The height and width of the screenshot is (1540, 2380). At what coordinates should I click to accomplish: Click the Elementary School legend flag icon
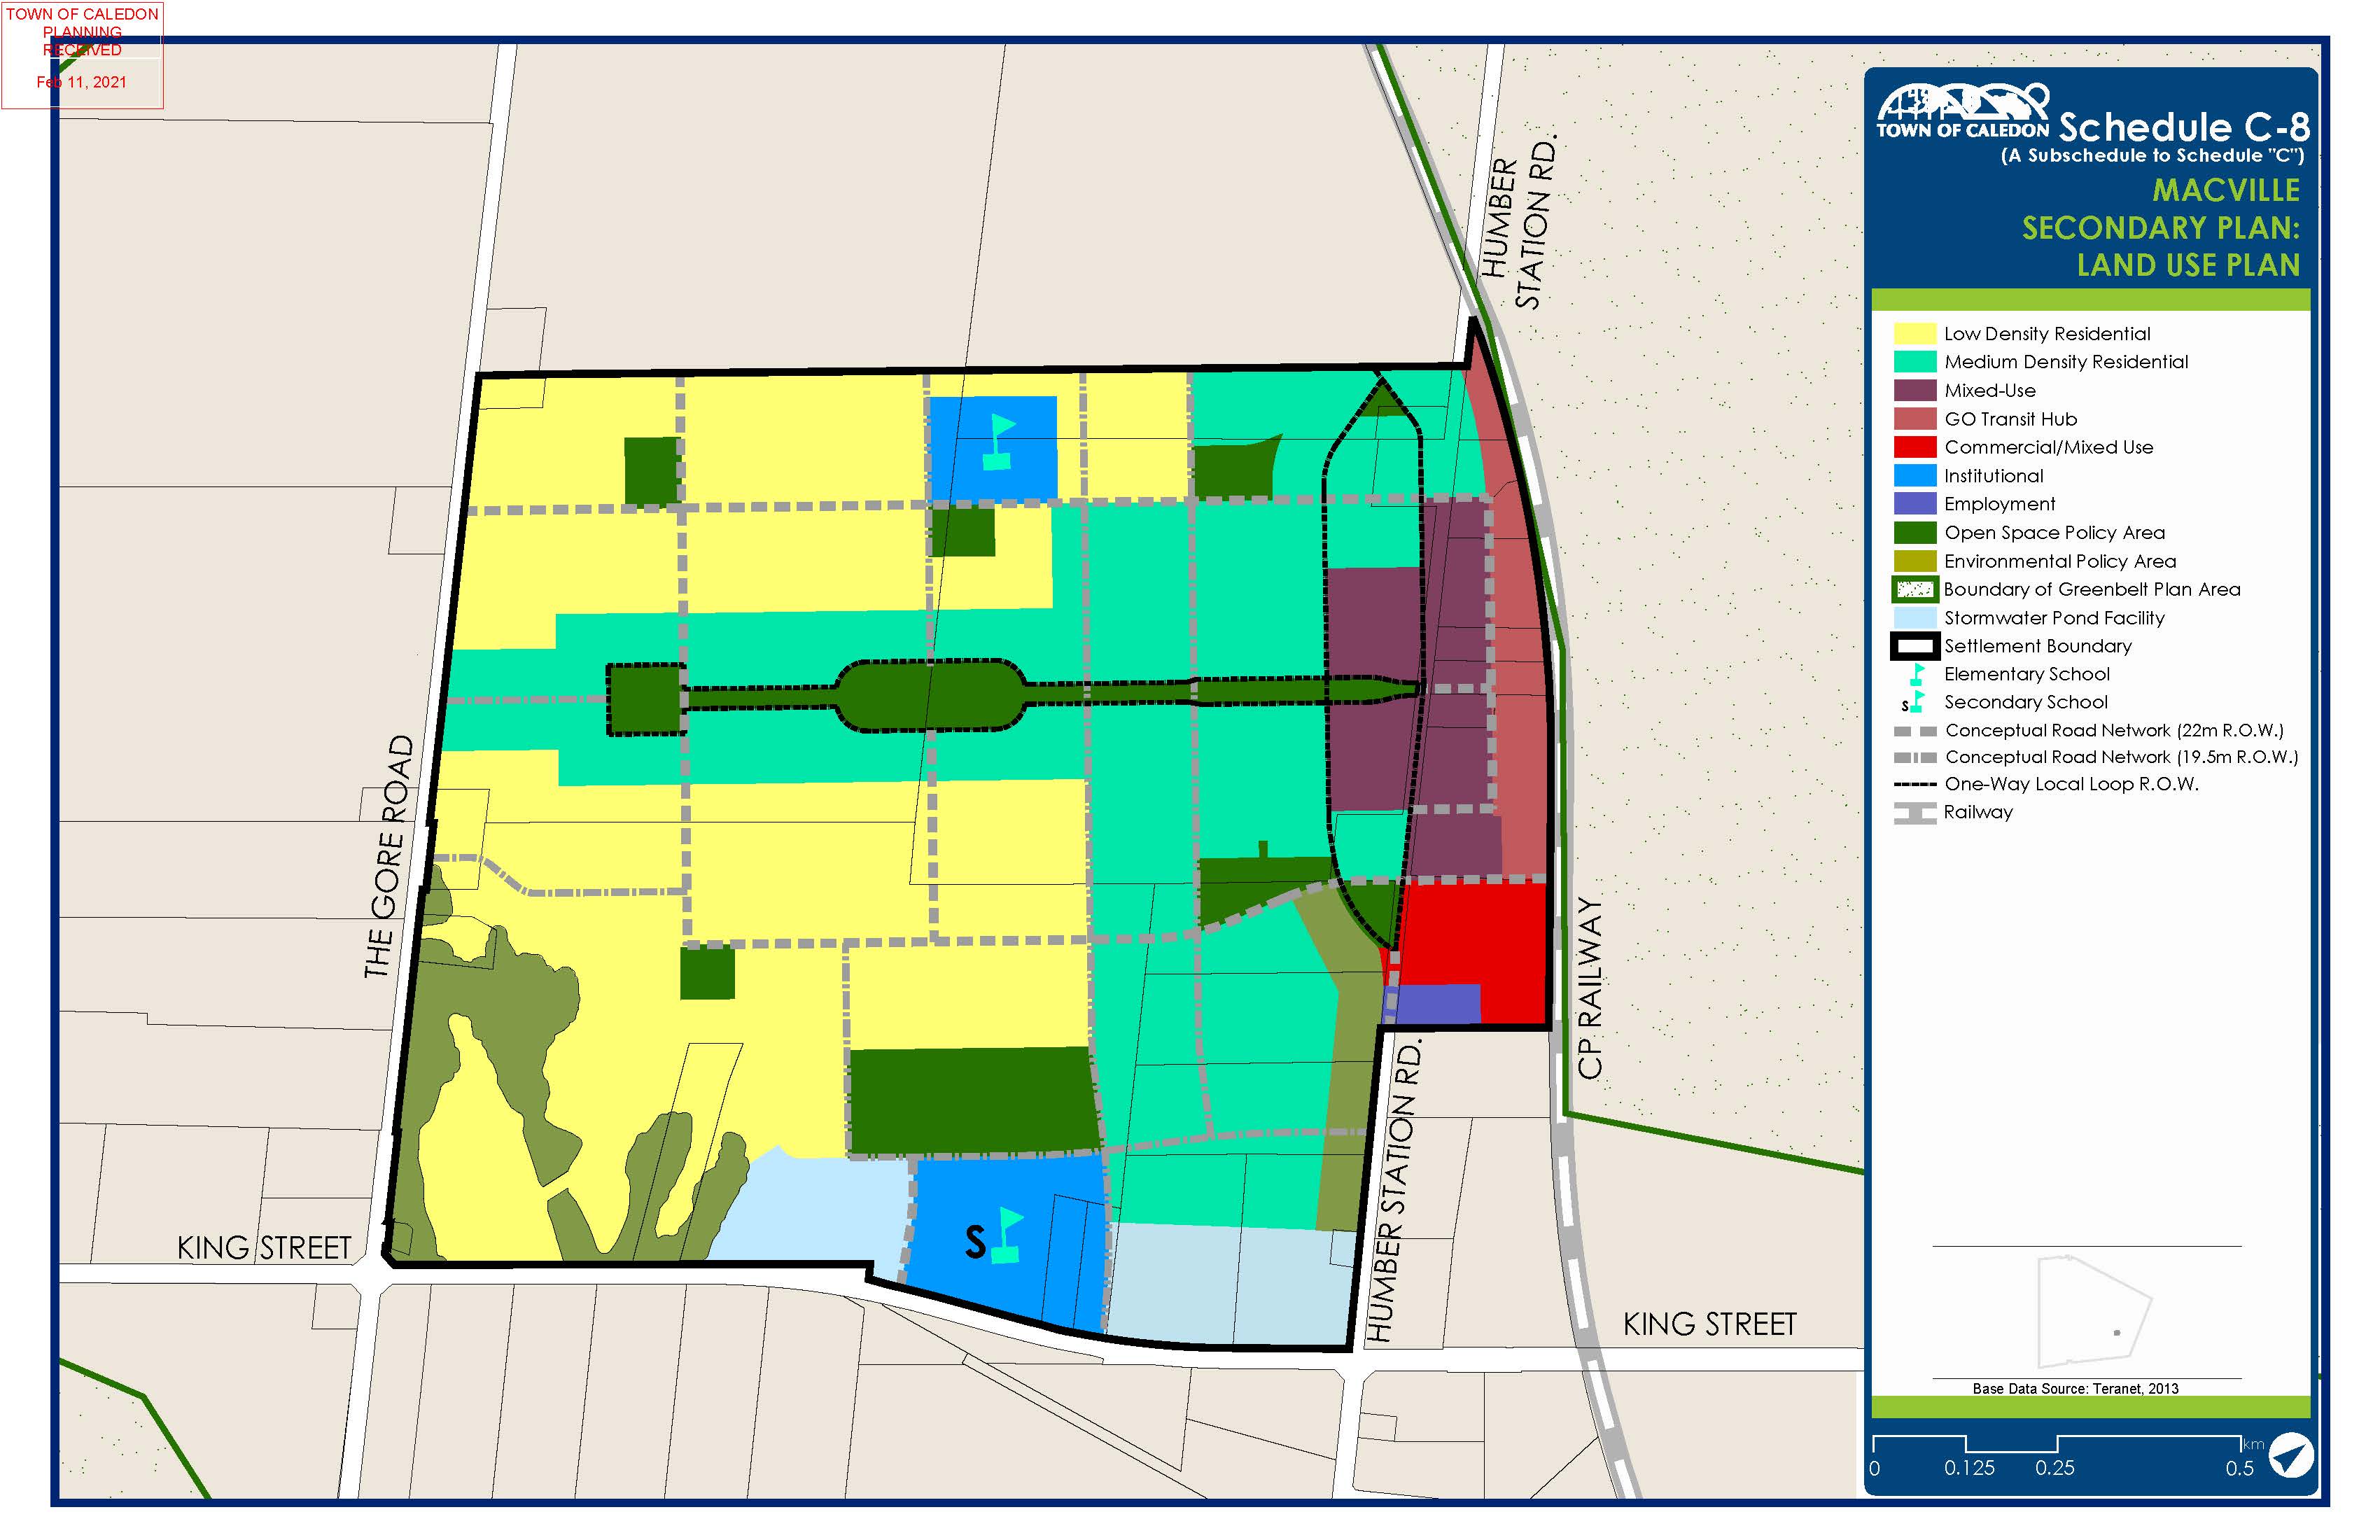(1917, 675)
